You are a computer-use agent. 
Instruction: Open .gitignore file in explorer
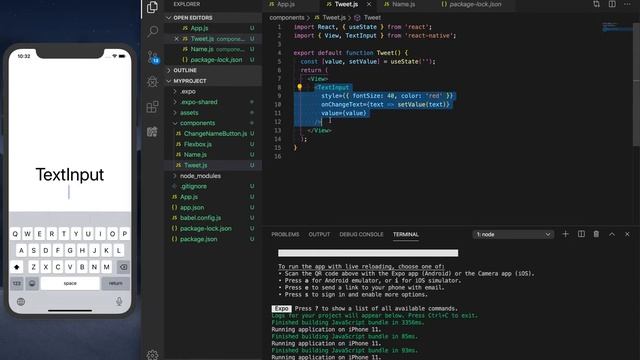[213, 186]
